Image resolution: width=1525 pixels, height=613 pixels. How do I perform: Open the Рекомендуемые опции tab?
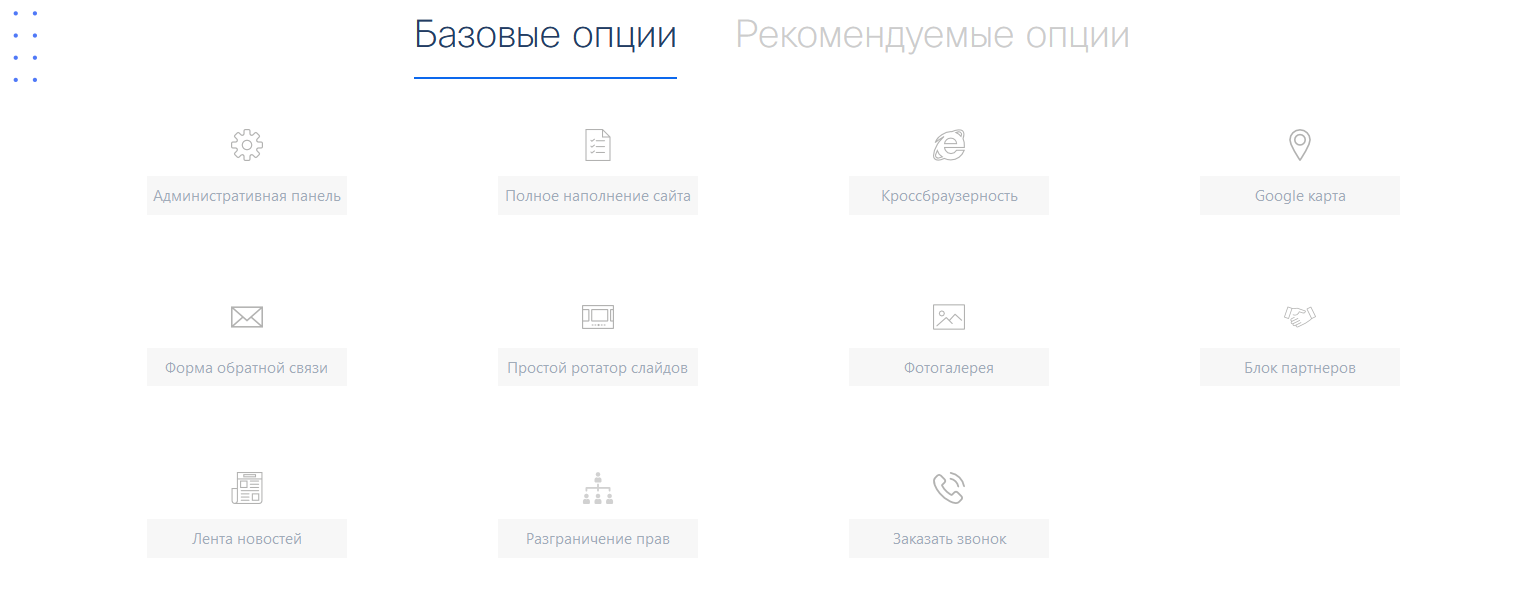932,36
